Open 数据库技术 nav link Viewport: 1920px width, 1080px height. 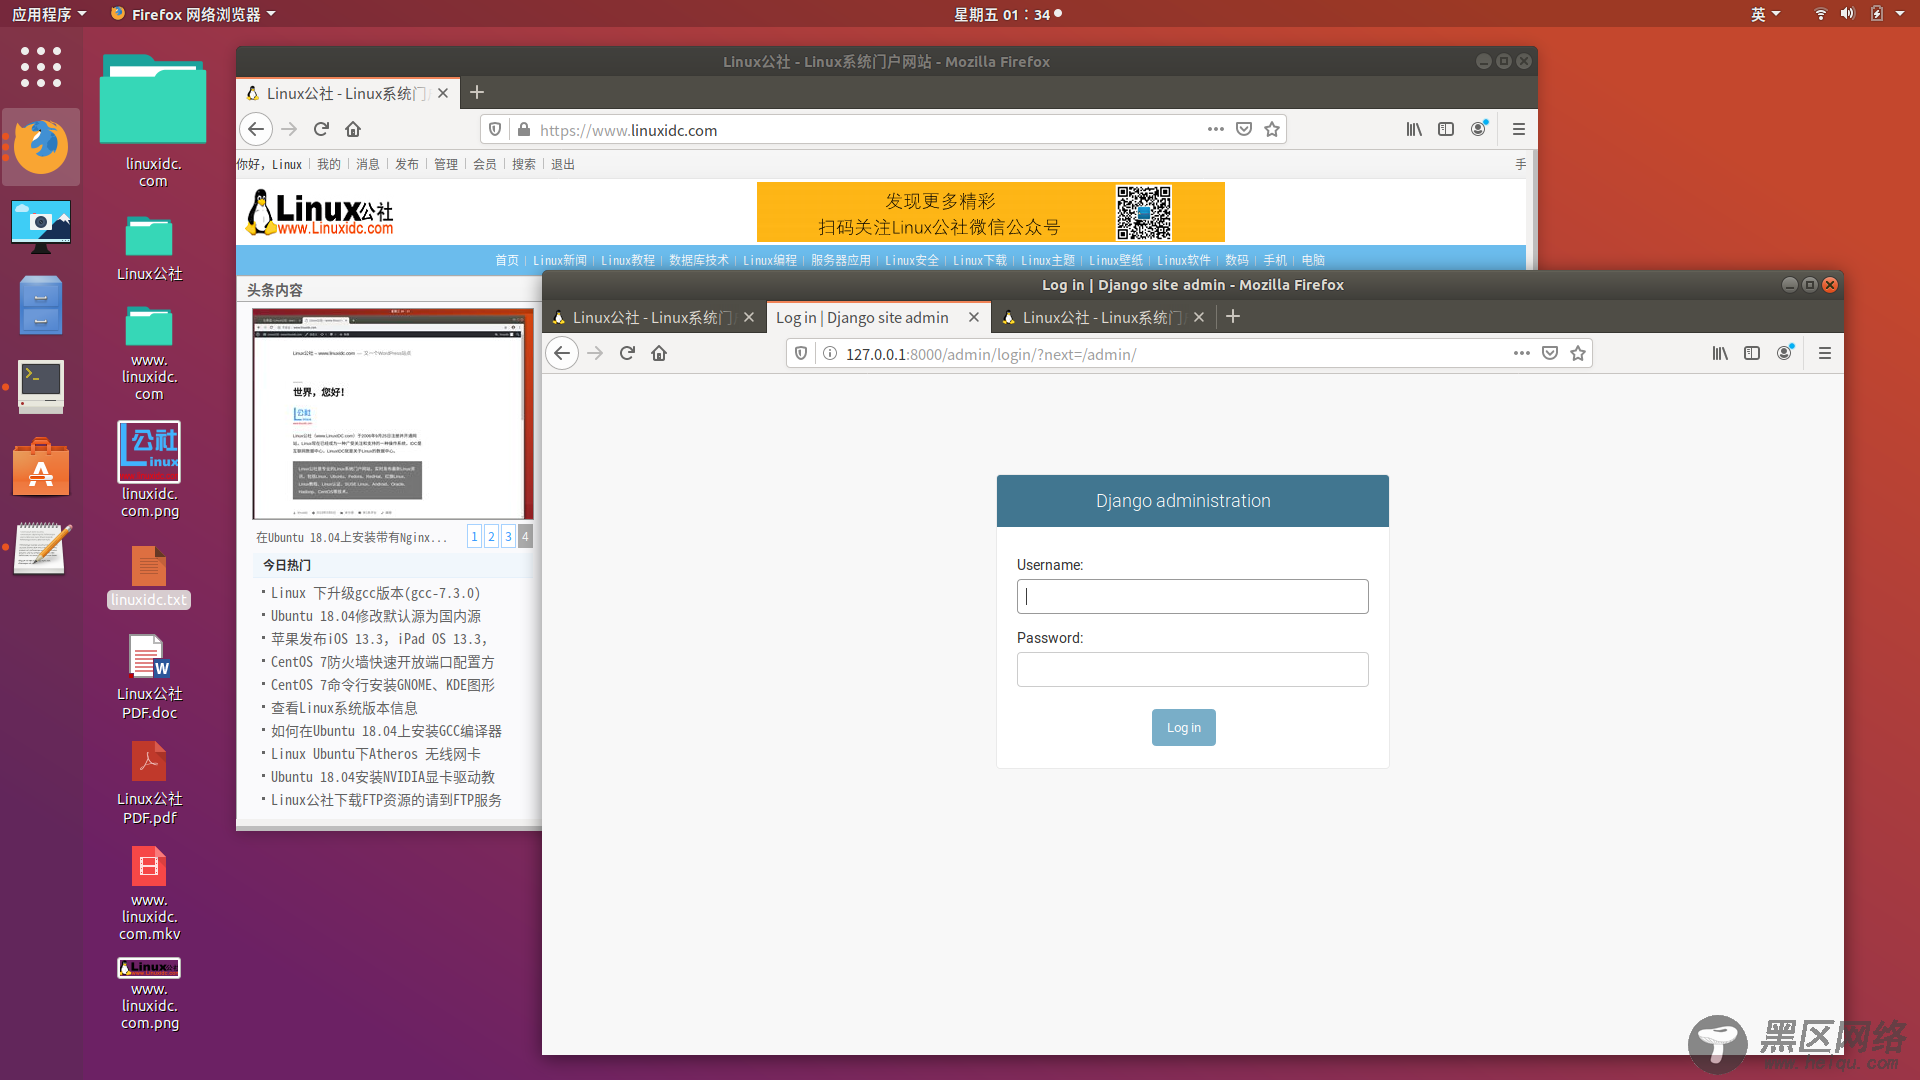699,260
